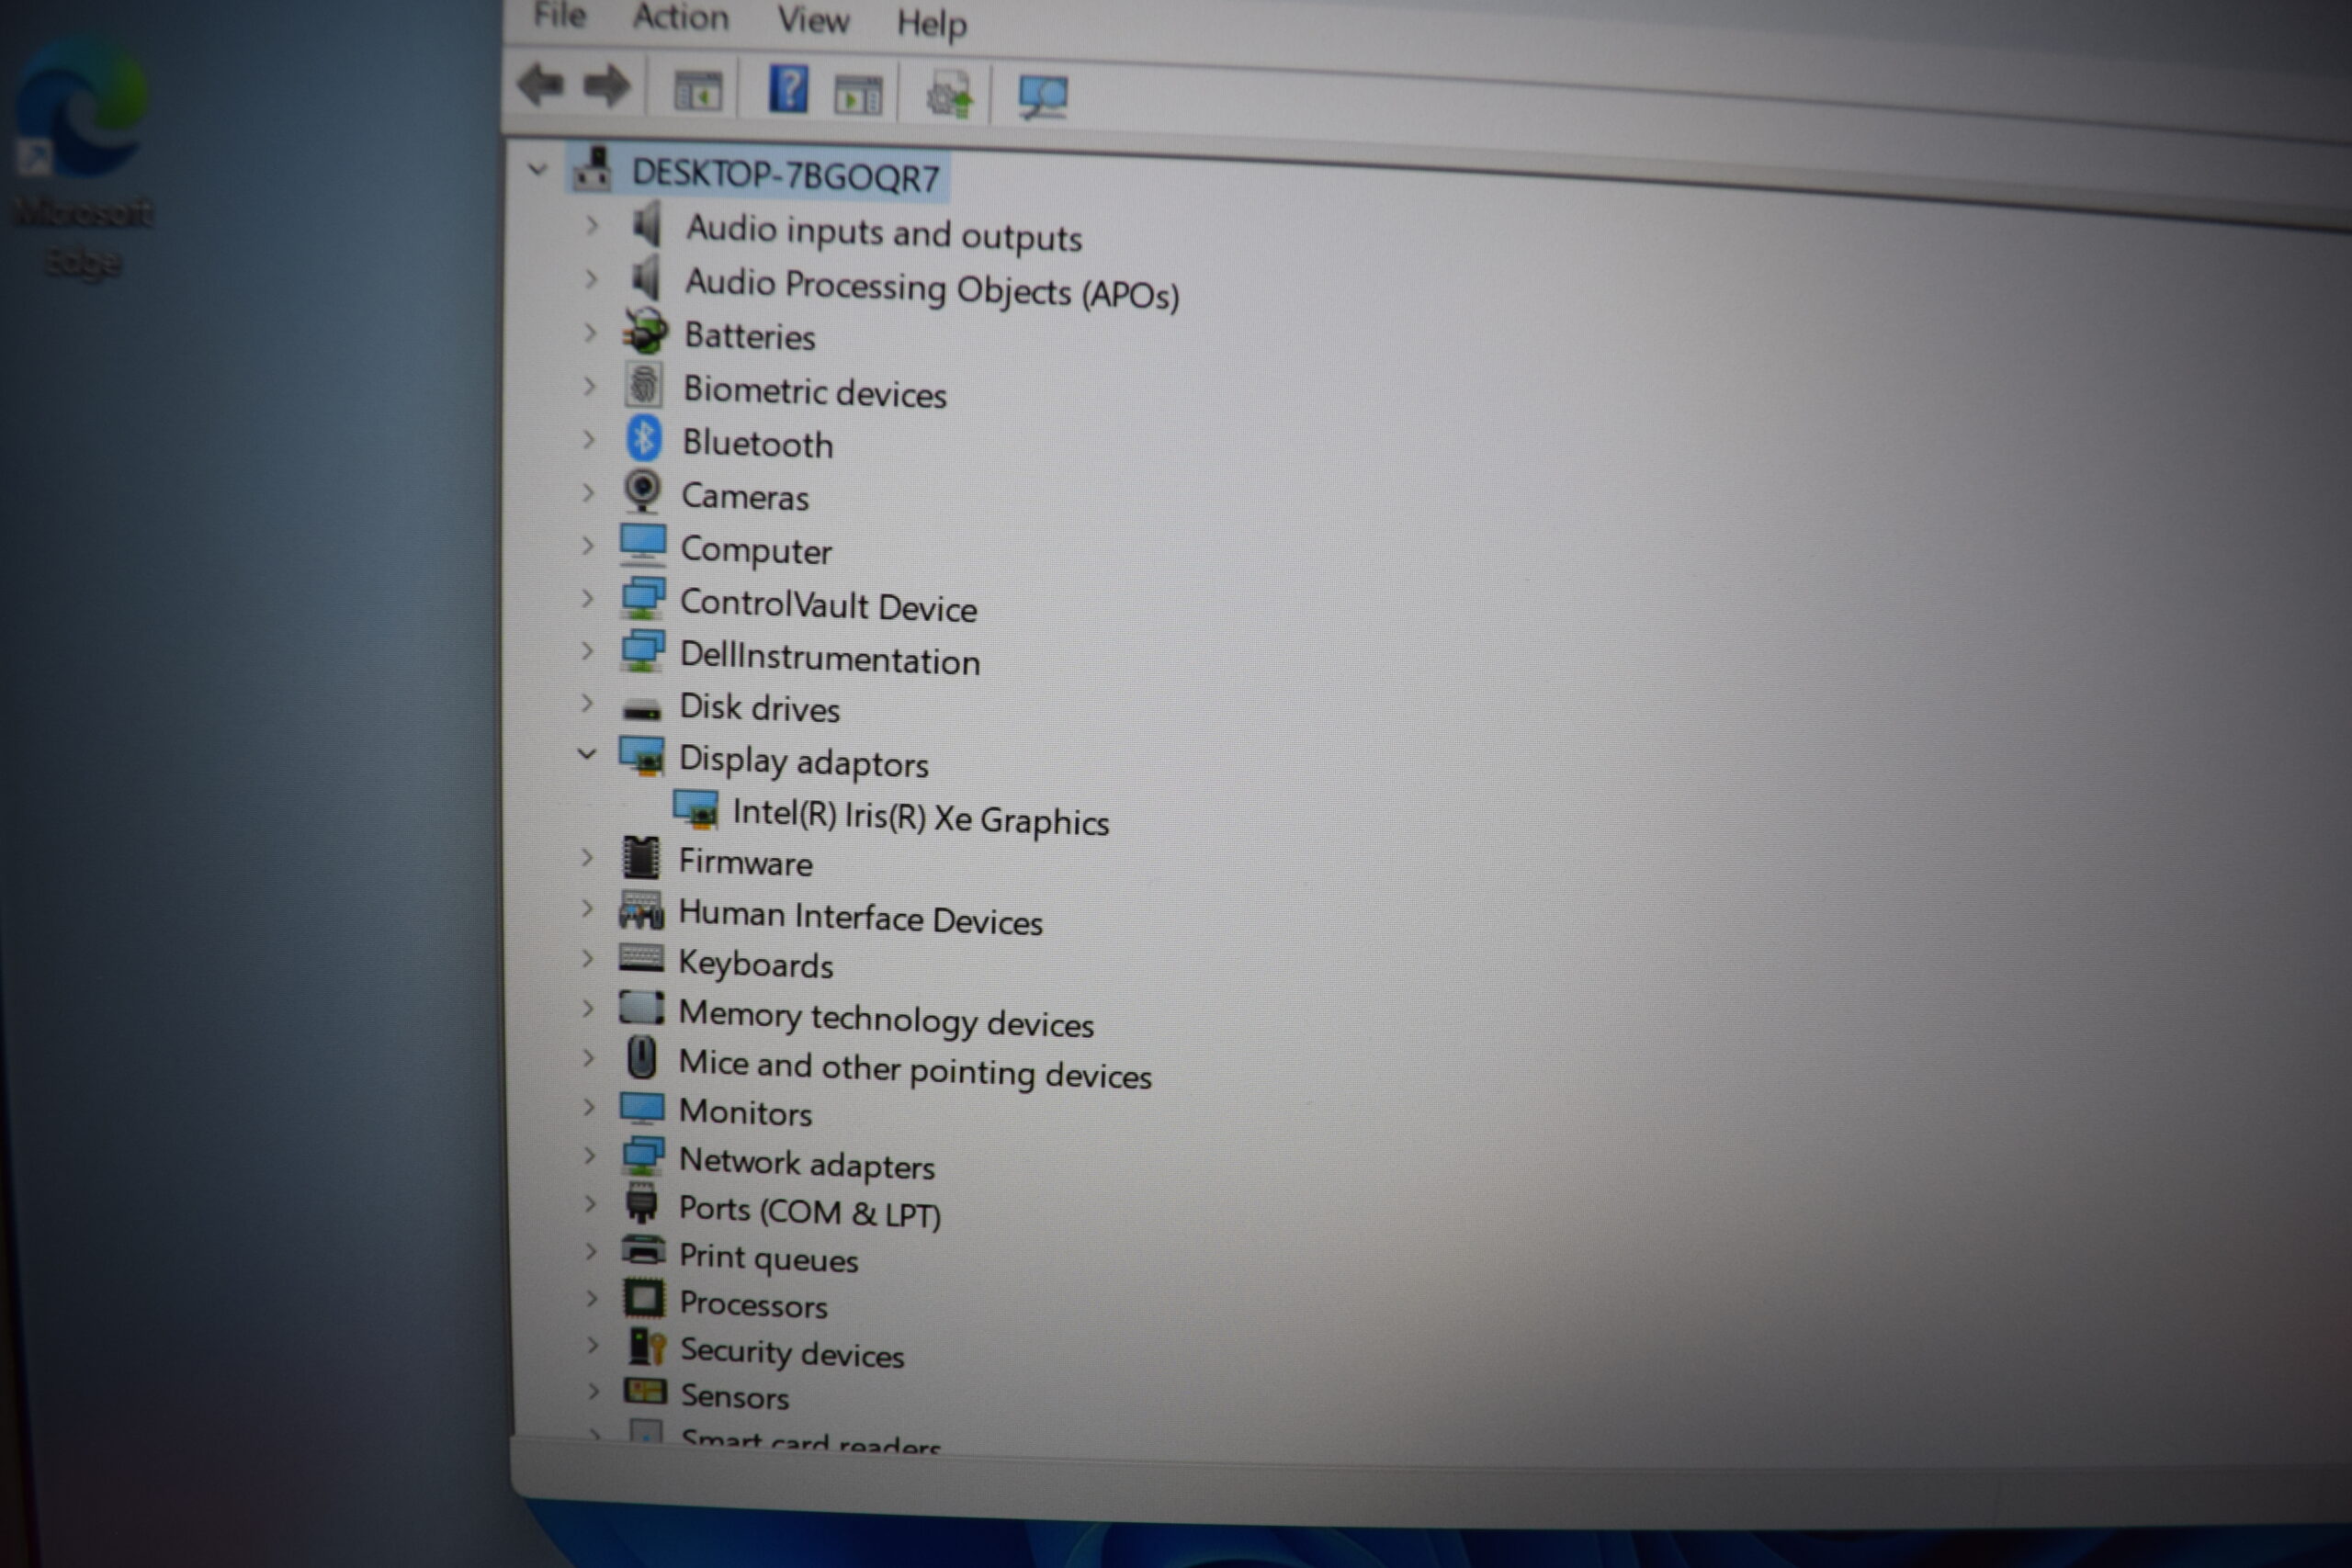2352x1568 pixels.
Task: Click the Firmware chip icon
Action: pos(641,857)
